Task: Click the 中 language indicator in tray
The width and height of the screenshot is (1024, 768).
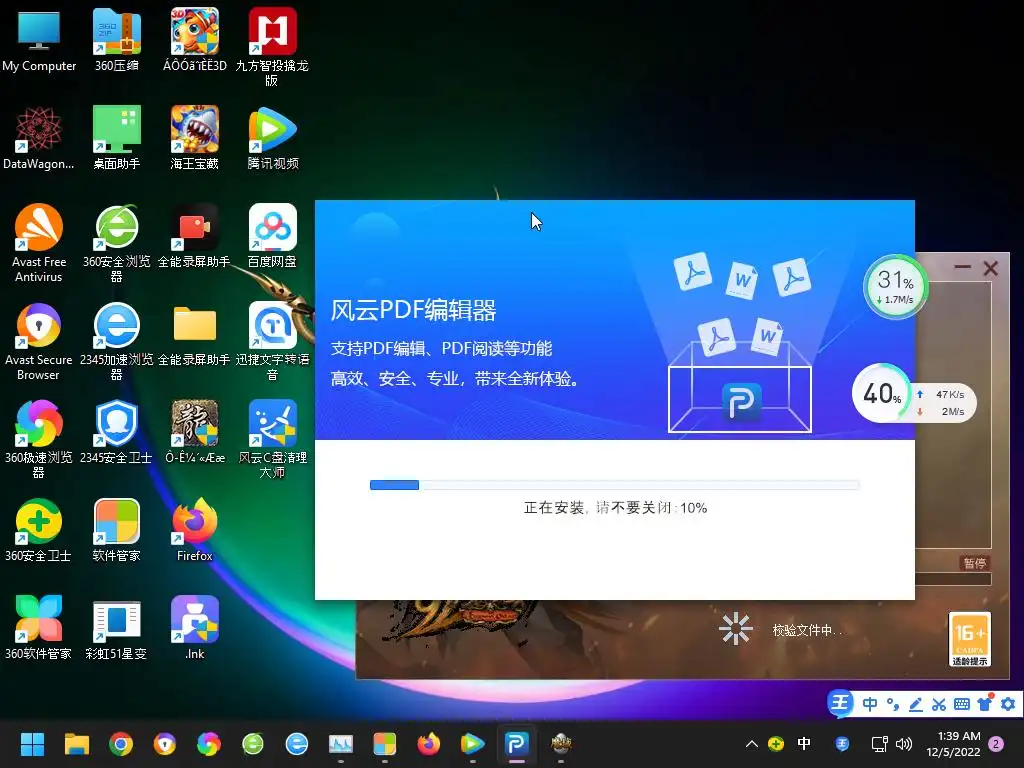Action: 804,744
